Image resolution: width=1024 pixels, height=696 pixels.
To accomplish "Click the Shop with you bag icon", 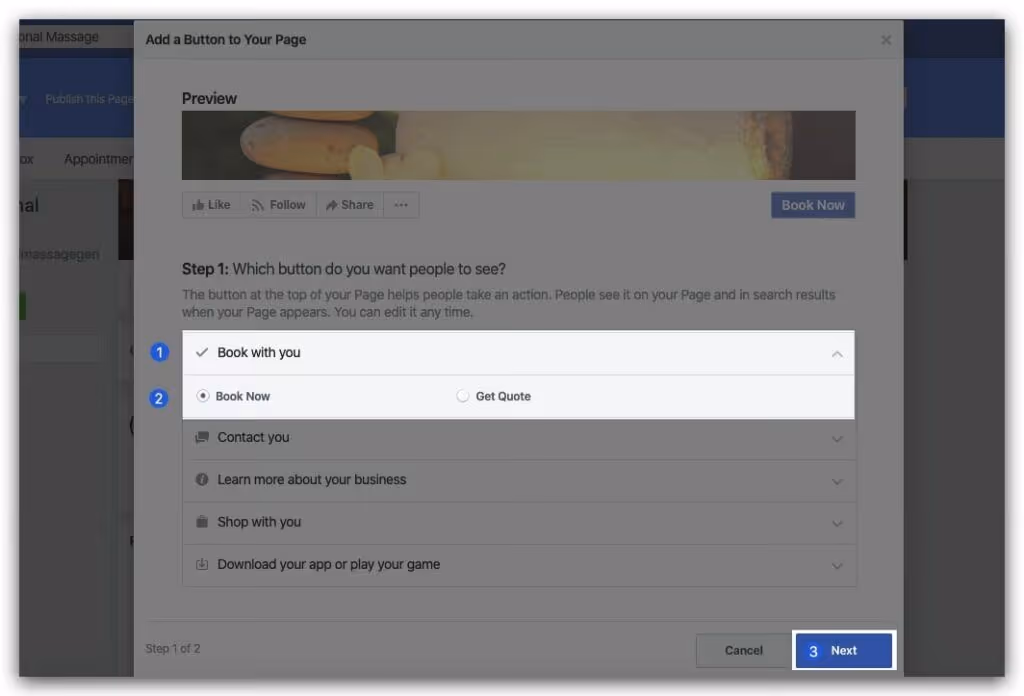I will (202, 522).
